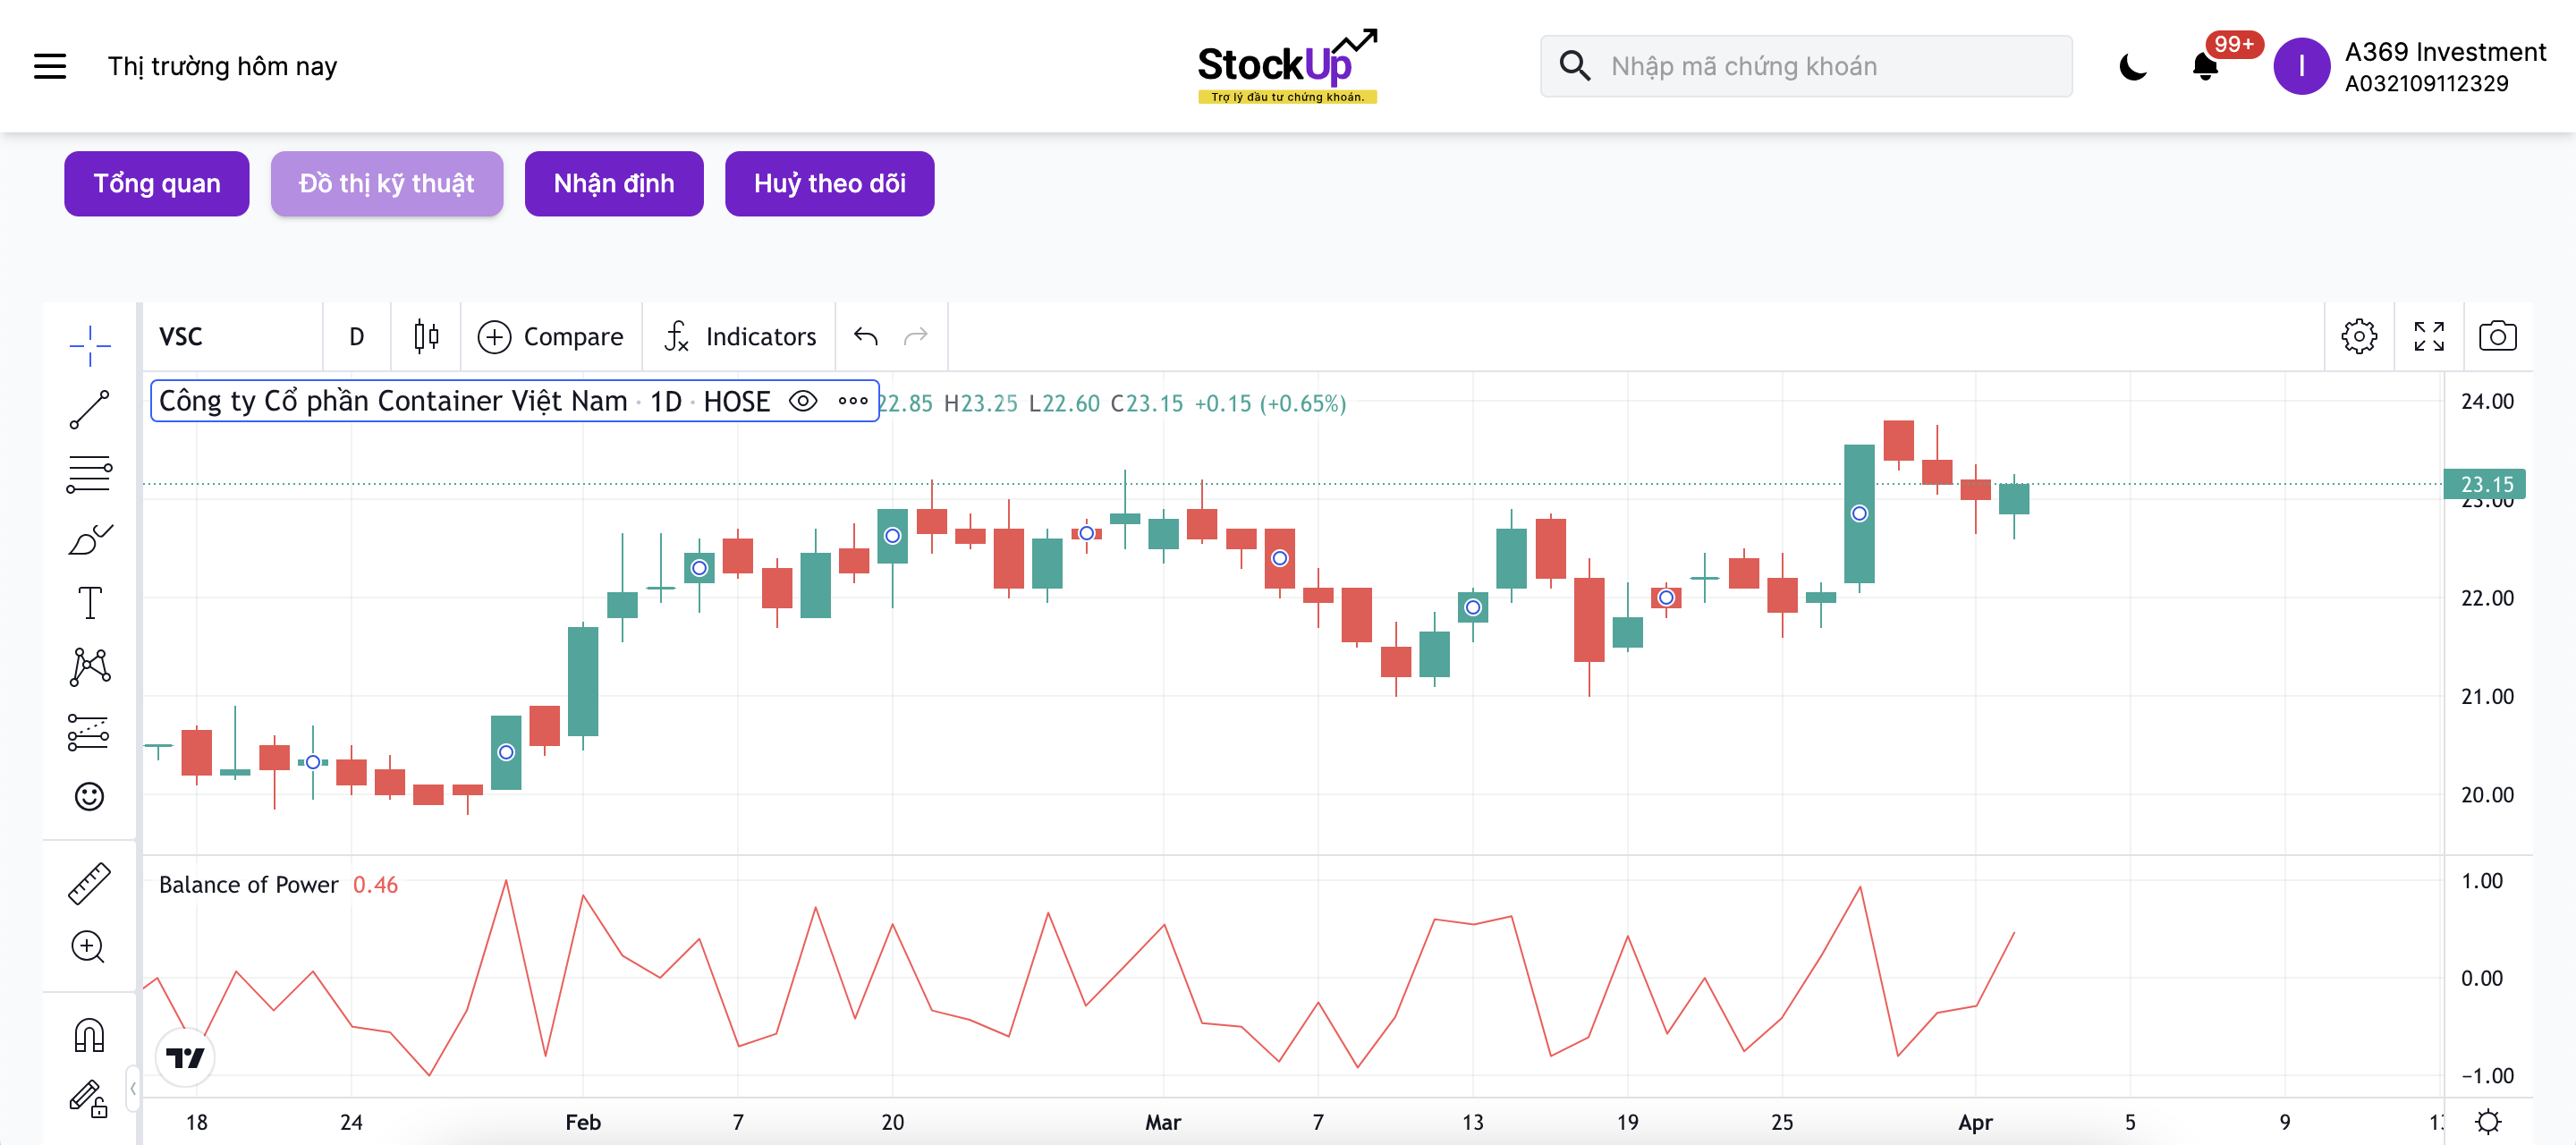This screenshot has width=2576, height=1145.
Task: Click the Feb date label
Action: tap(583, 1123)
